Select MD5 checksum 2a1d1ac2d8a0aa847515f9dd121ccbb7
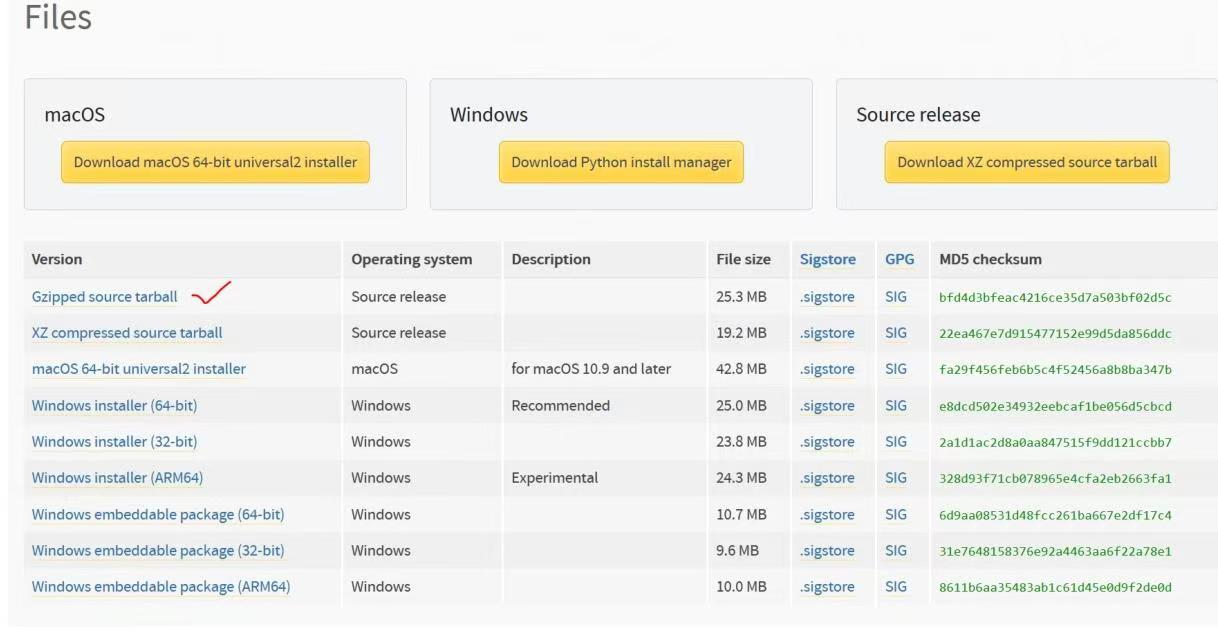Viewport: 1218px width, 630px height. pyautogui.click(x=1055, y=443)
